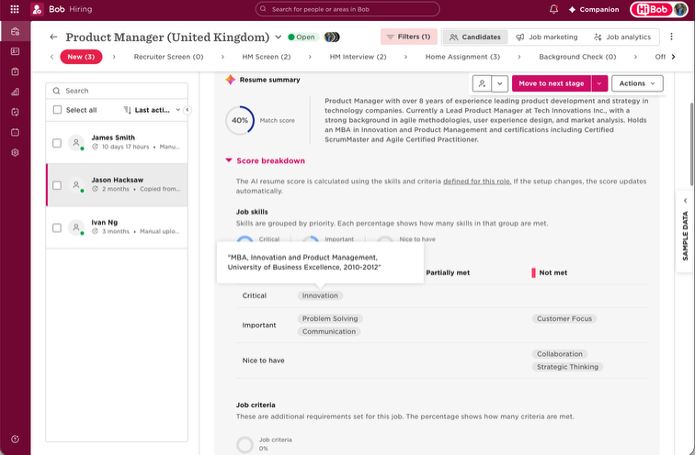Select the Recruiter Screen (0) stage
Viewport: 696px width, 455px height.
click(x=168, y=57)
